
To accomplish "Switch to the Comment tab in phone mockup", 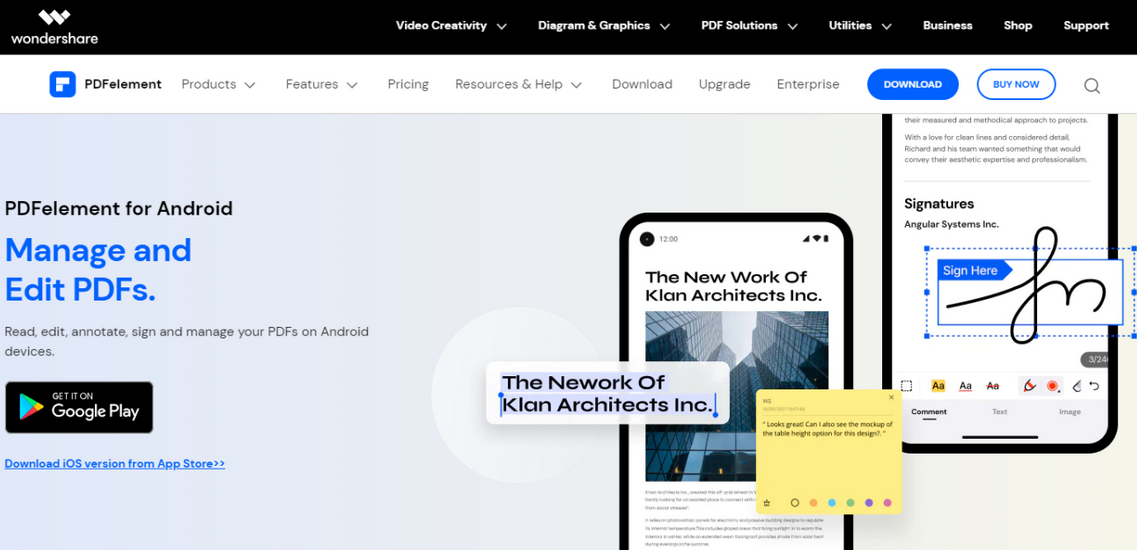I will click(929, 411).
